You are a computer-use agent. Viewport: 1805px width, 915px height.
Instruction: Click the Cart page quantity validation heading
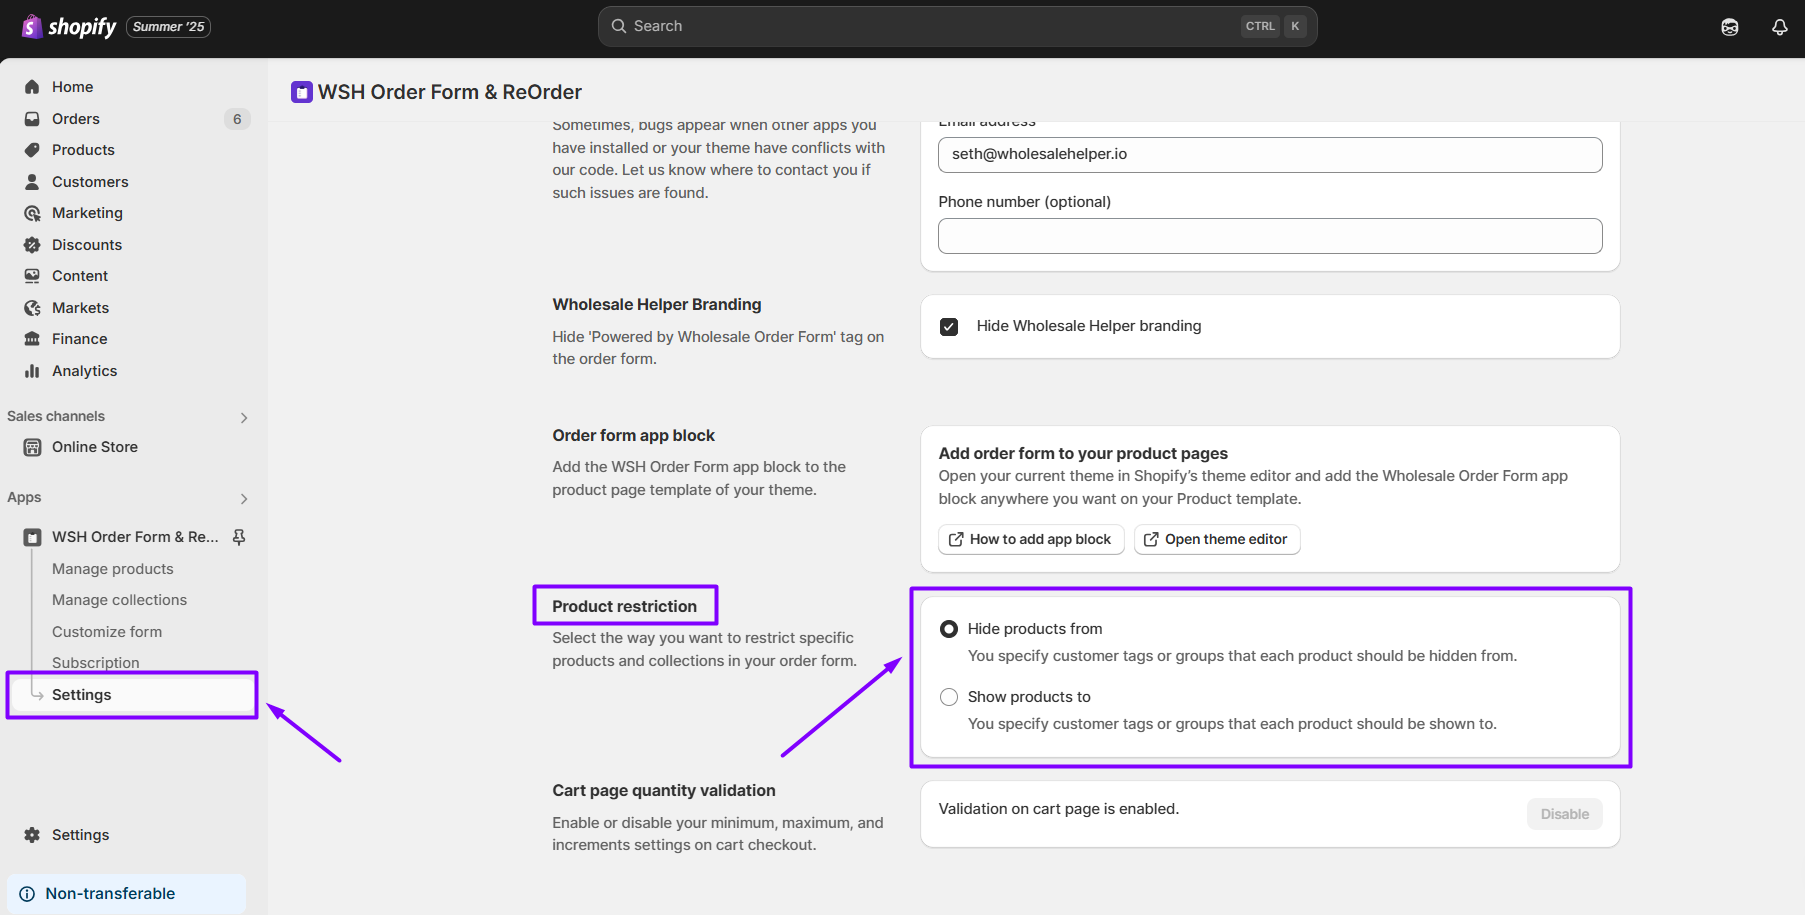664,790
